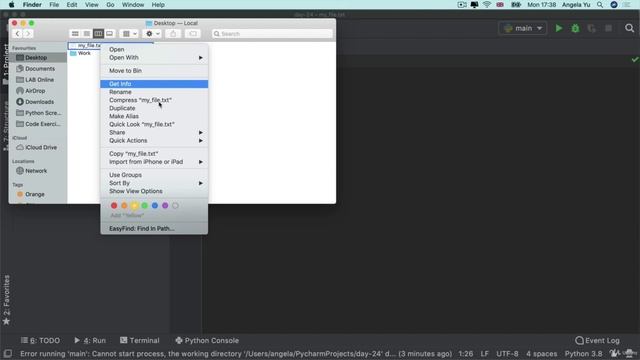Select Desktop in Finder sidebar

coord(38,58)
